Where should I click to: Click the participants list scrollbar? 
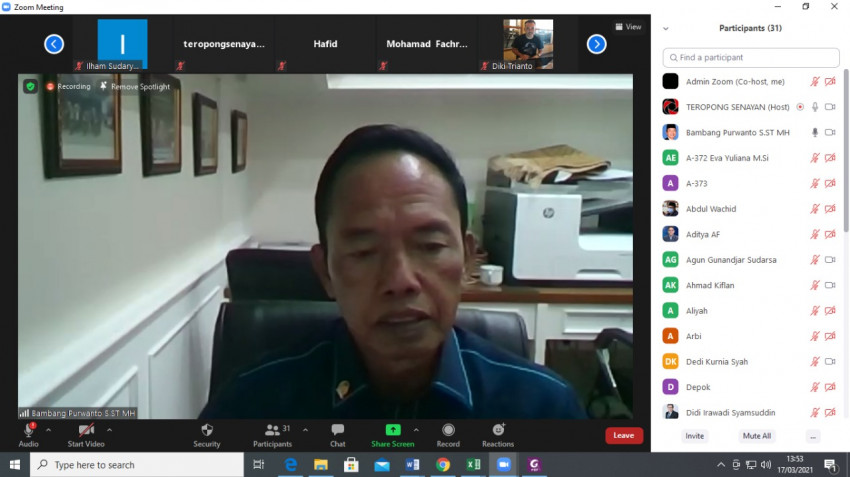coord(846,151)
